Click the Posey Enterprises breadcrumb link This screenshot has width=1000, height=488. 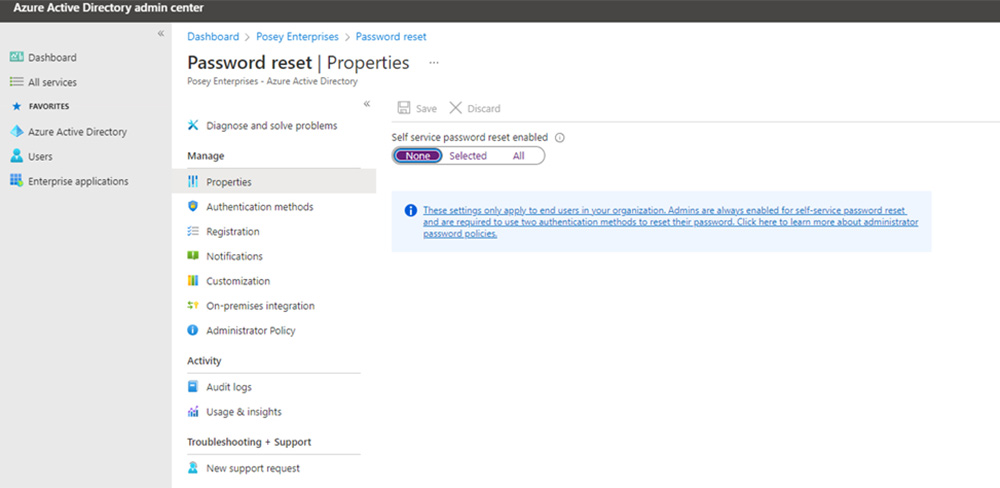(x=297, y=36)
